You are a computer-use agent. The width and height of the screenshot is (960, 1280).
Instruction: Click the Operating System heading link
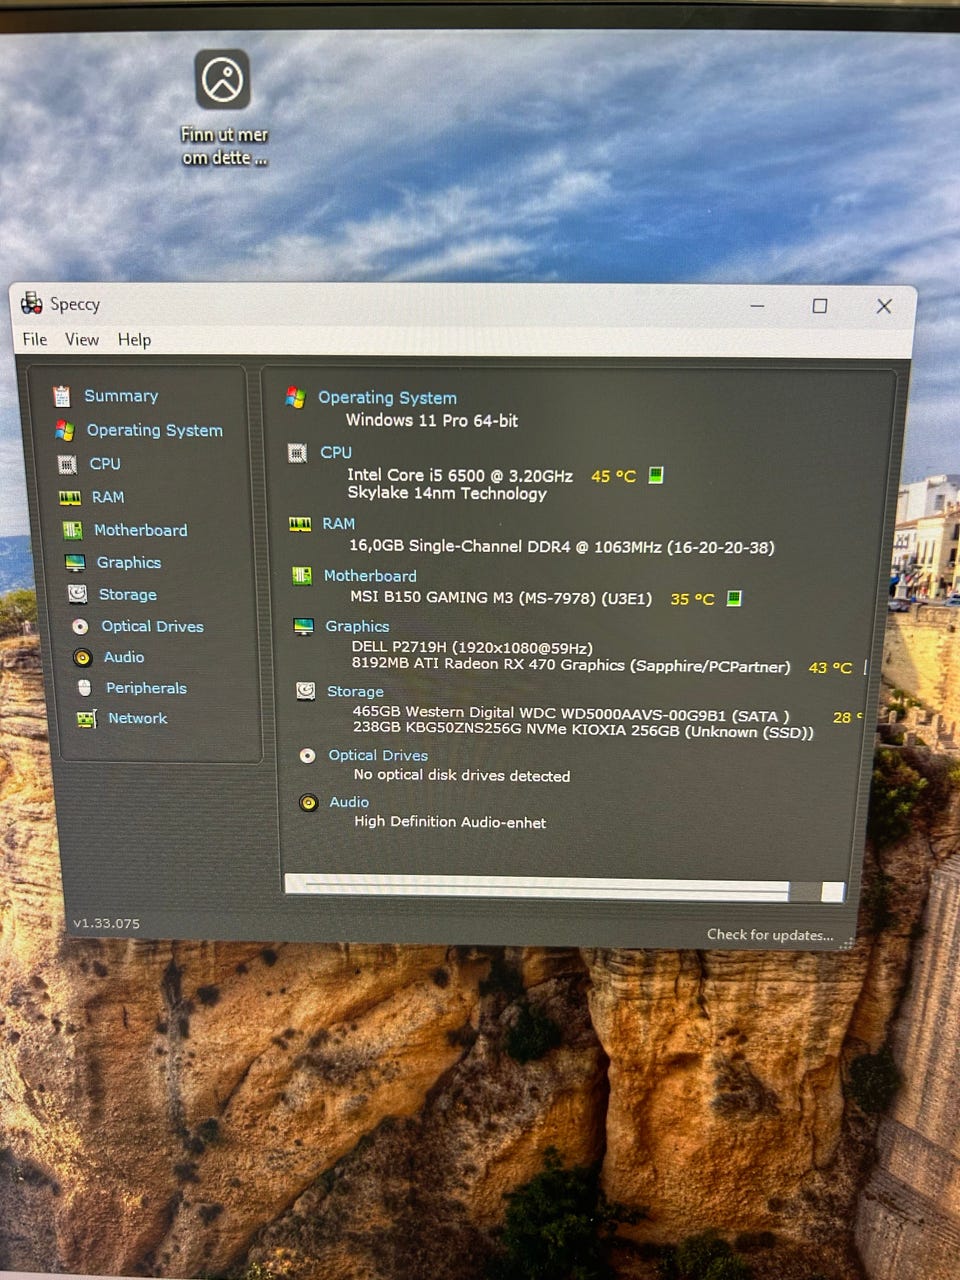pyautogui.click(x=387, y=398)
